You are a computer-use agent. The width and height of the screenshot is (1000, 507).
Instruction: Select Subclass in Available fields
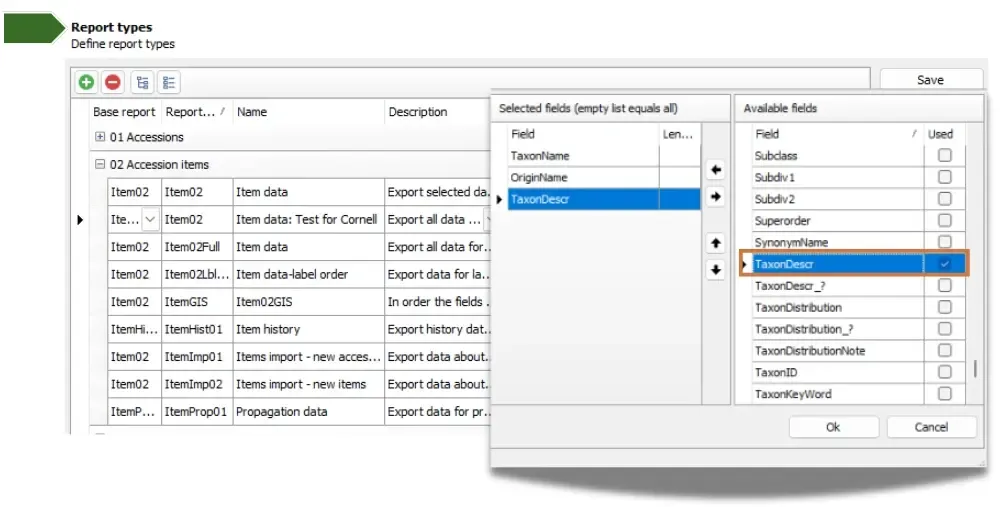click(x=837, y=156)
